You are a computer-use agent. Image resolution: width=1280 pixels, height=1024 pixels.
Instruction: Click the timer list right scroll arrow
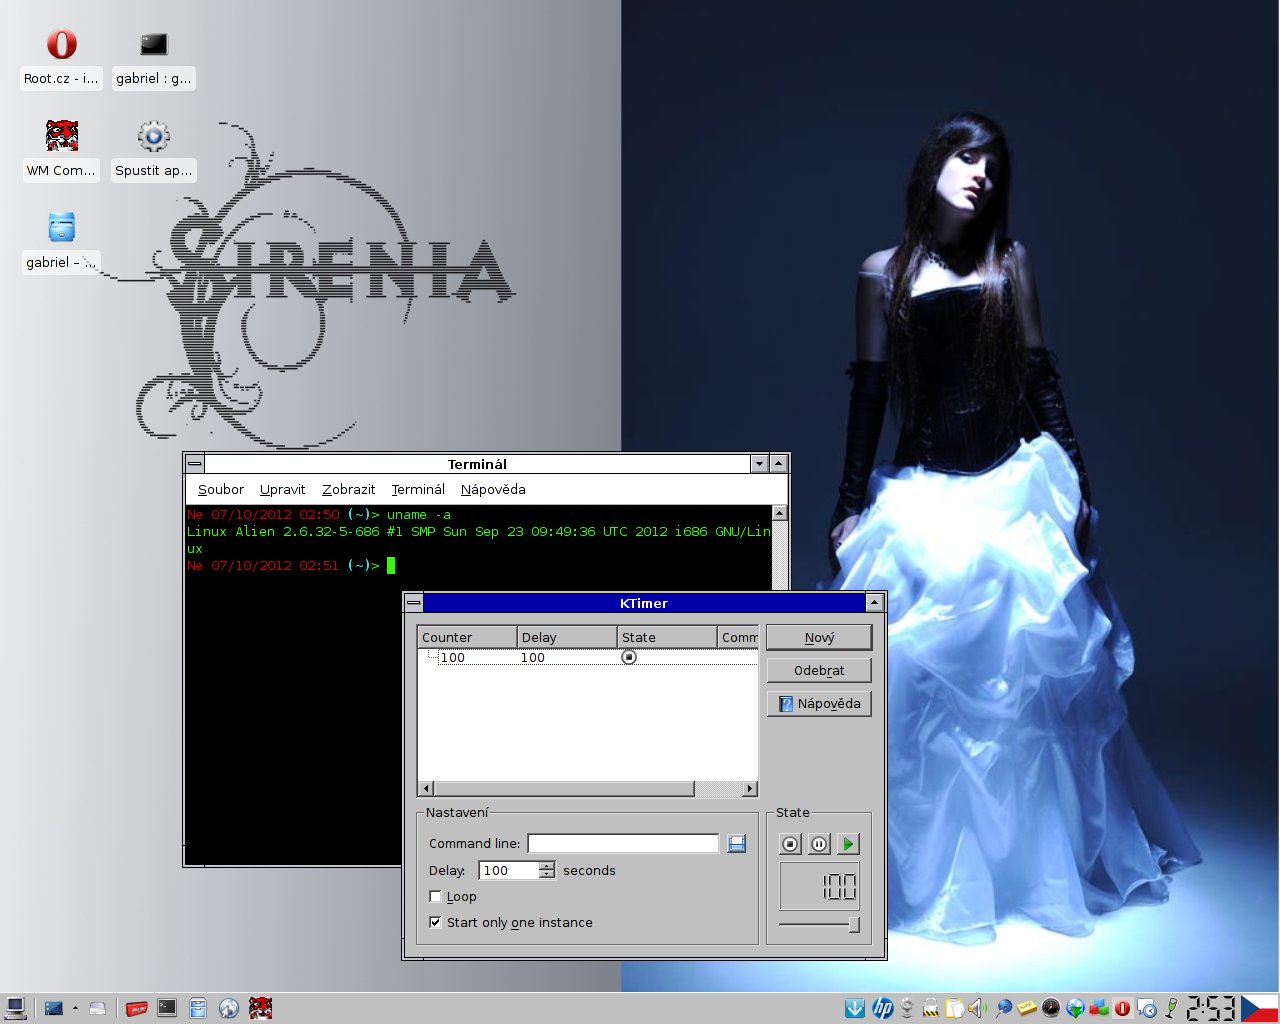pos(750,789)
